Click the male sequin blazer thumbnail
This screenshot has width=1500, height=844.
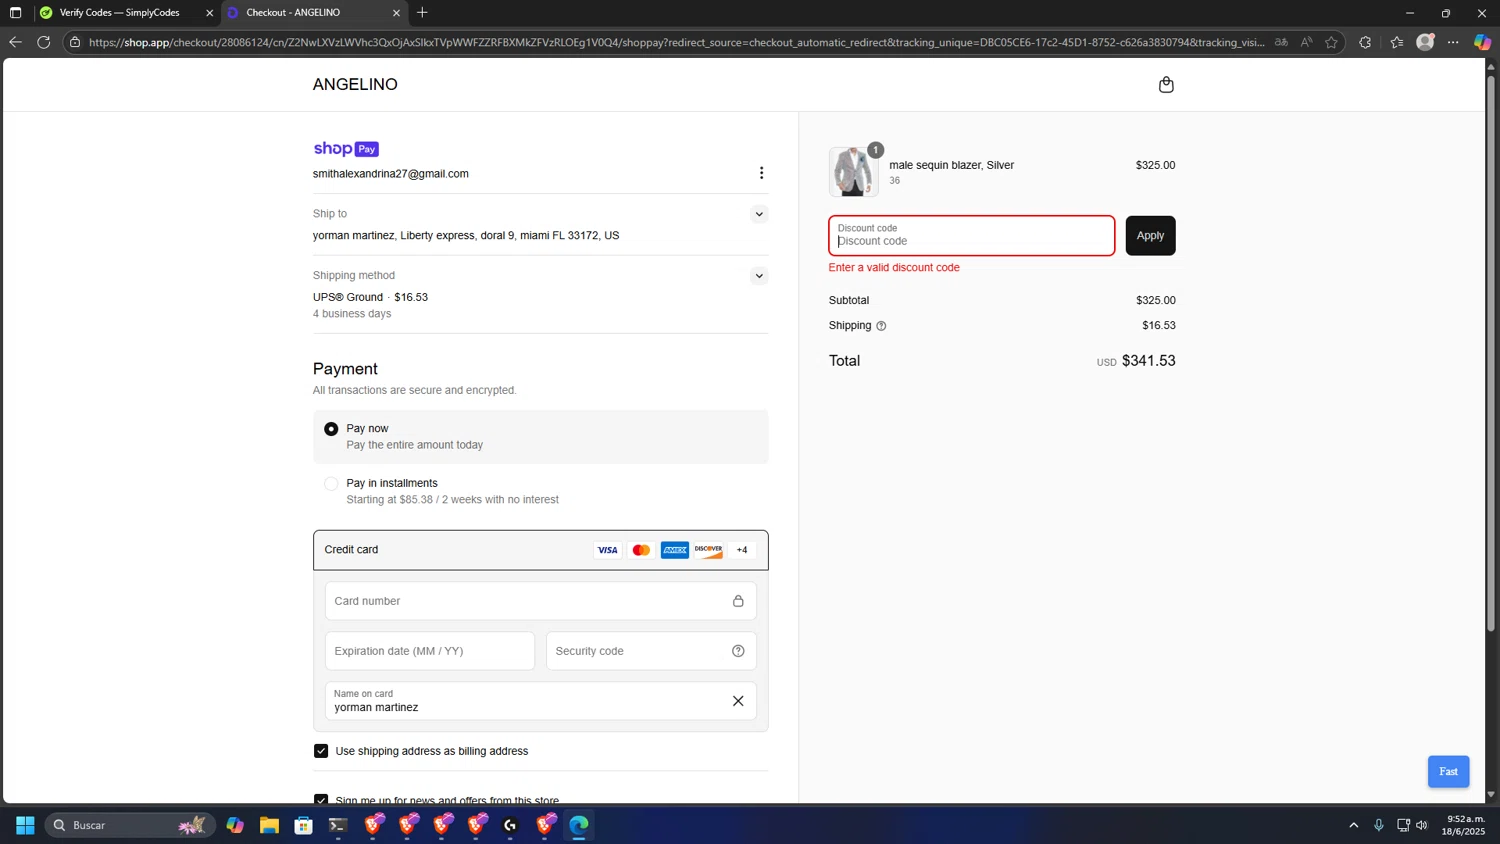[x=853, y=172]
